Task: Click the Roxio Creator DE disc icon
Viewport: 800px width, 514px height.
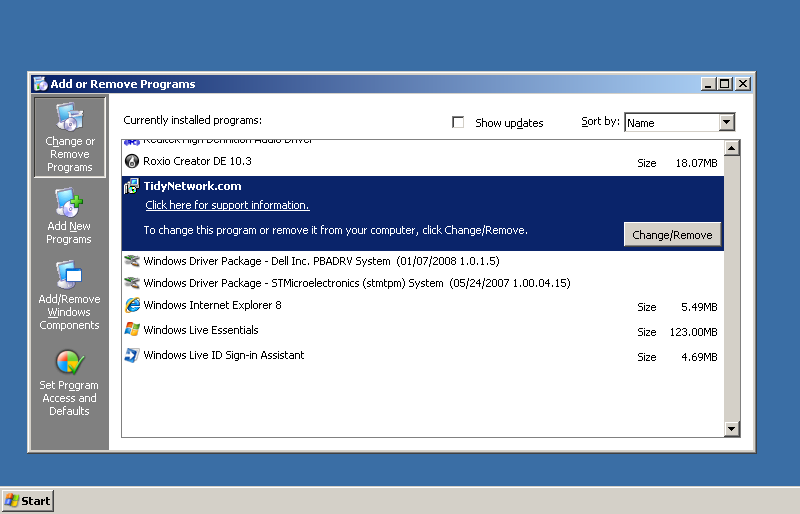Action: tap(132, 161)
